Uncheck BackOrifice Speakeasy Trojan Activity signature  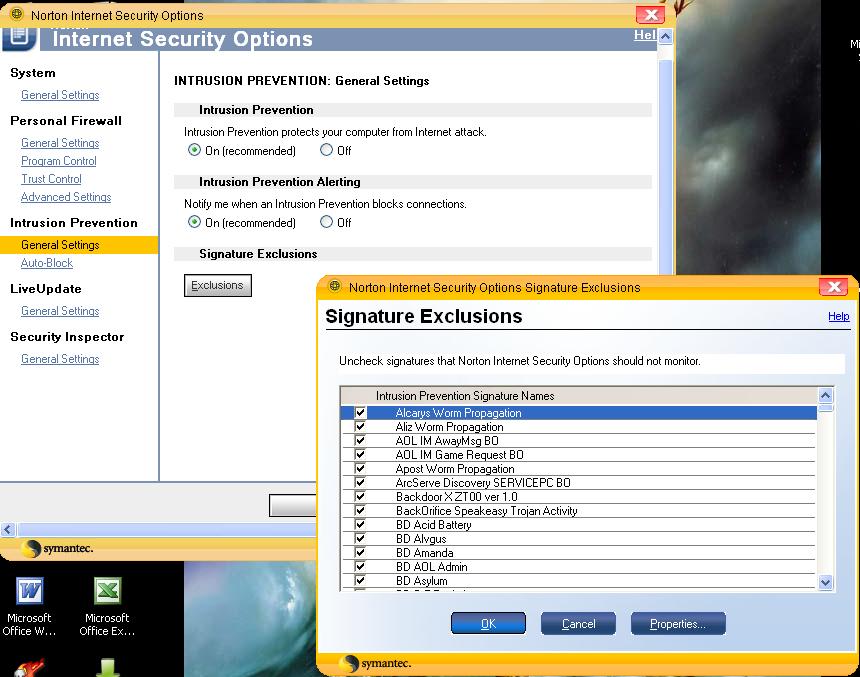tap(360, 510)
